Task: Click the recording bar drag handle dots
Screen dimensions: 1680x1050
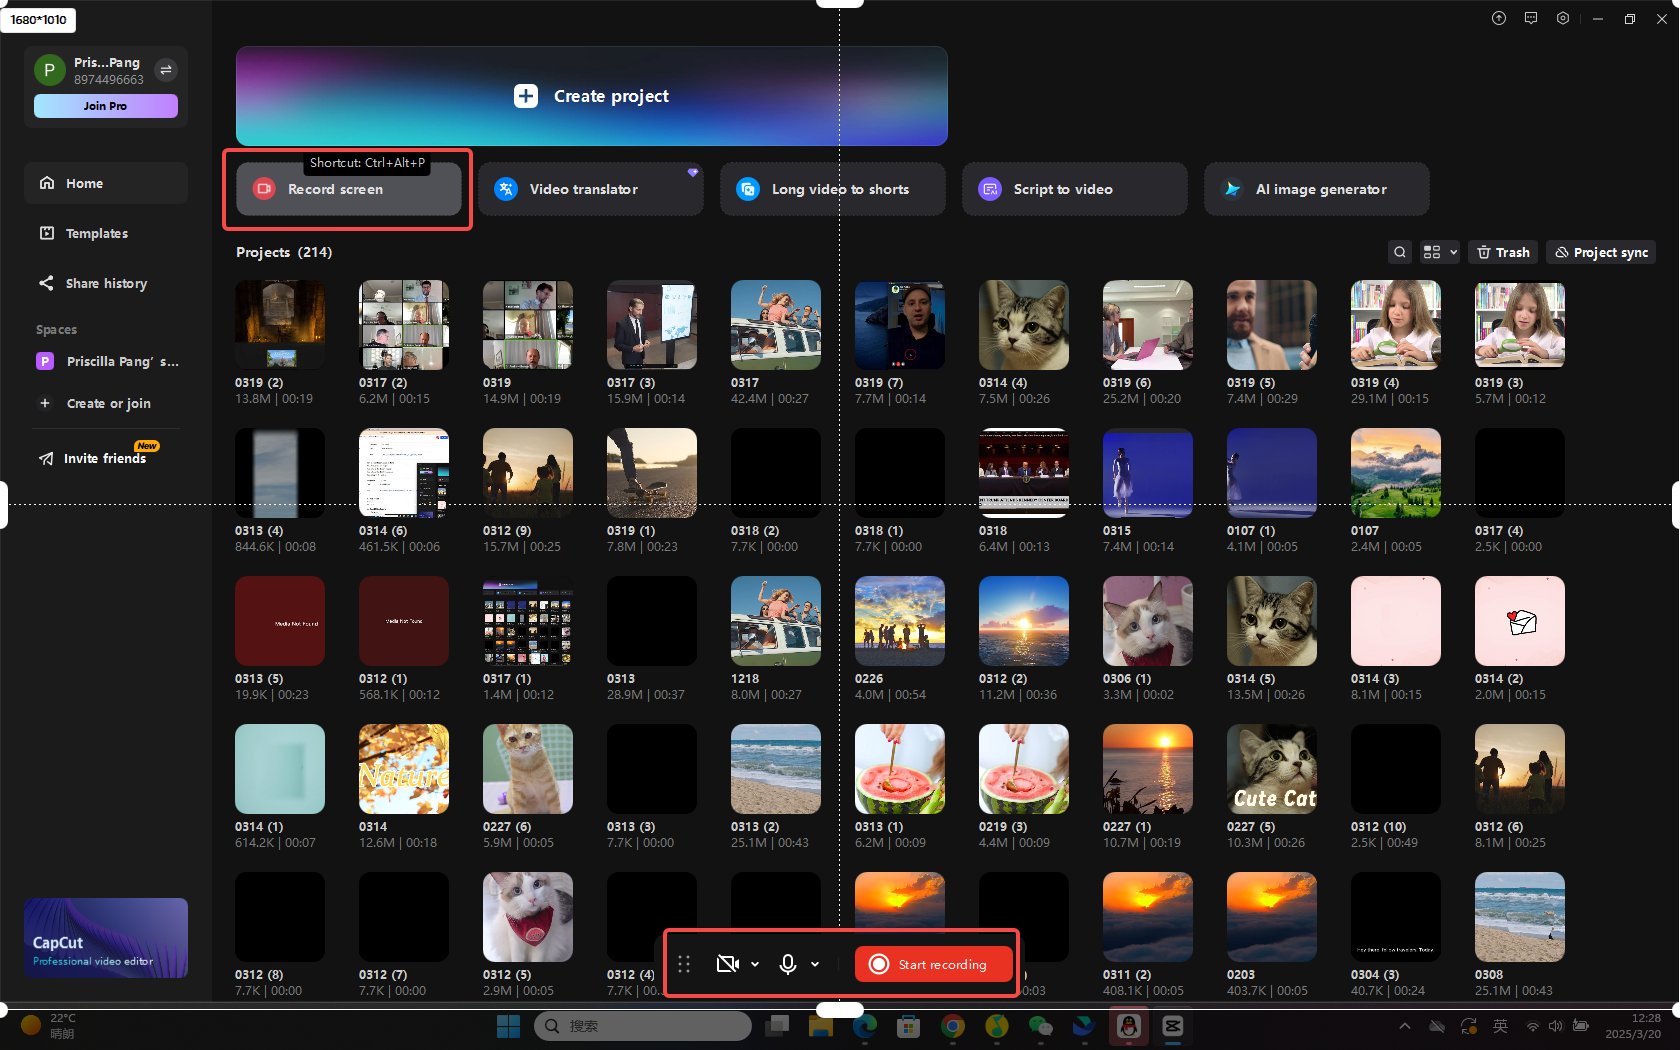Action: (x=684, y=964)
